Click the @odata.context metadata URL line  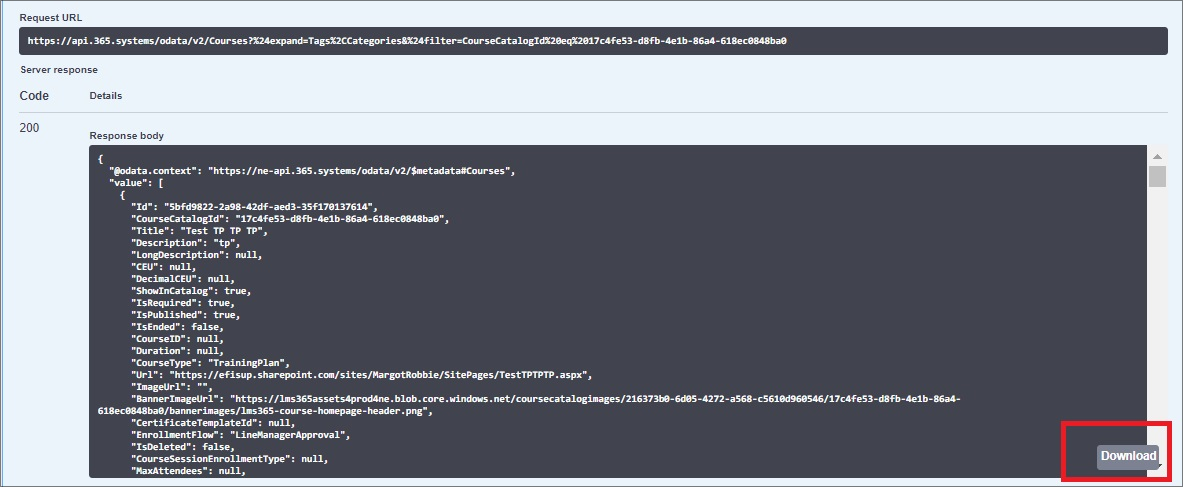coord(312,171)
